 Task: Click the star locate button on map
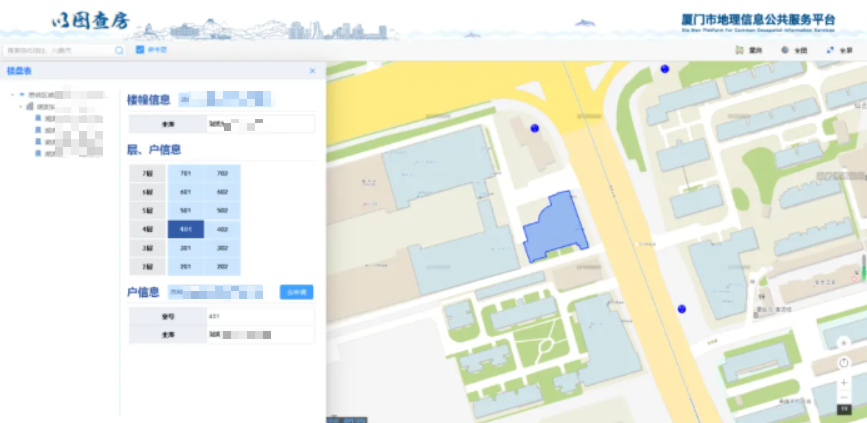[x=844, y=341]
